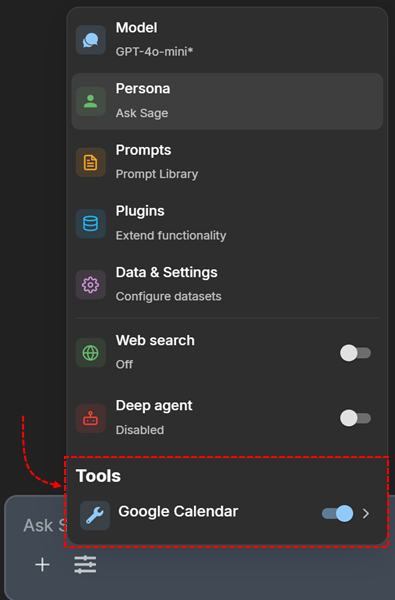This screenshot has width=395, height=600.
Task: Expand Google Calendar options with chevron arrow
Action: 366,514
